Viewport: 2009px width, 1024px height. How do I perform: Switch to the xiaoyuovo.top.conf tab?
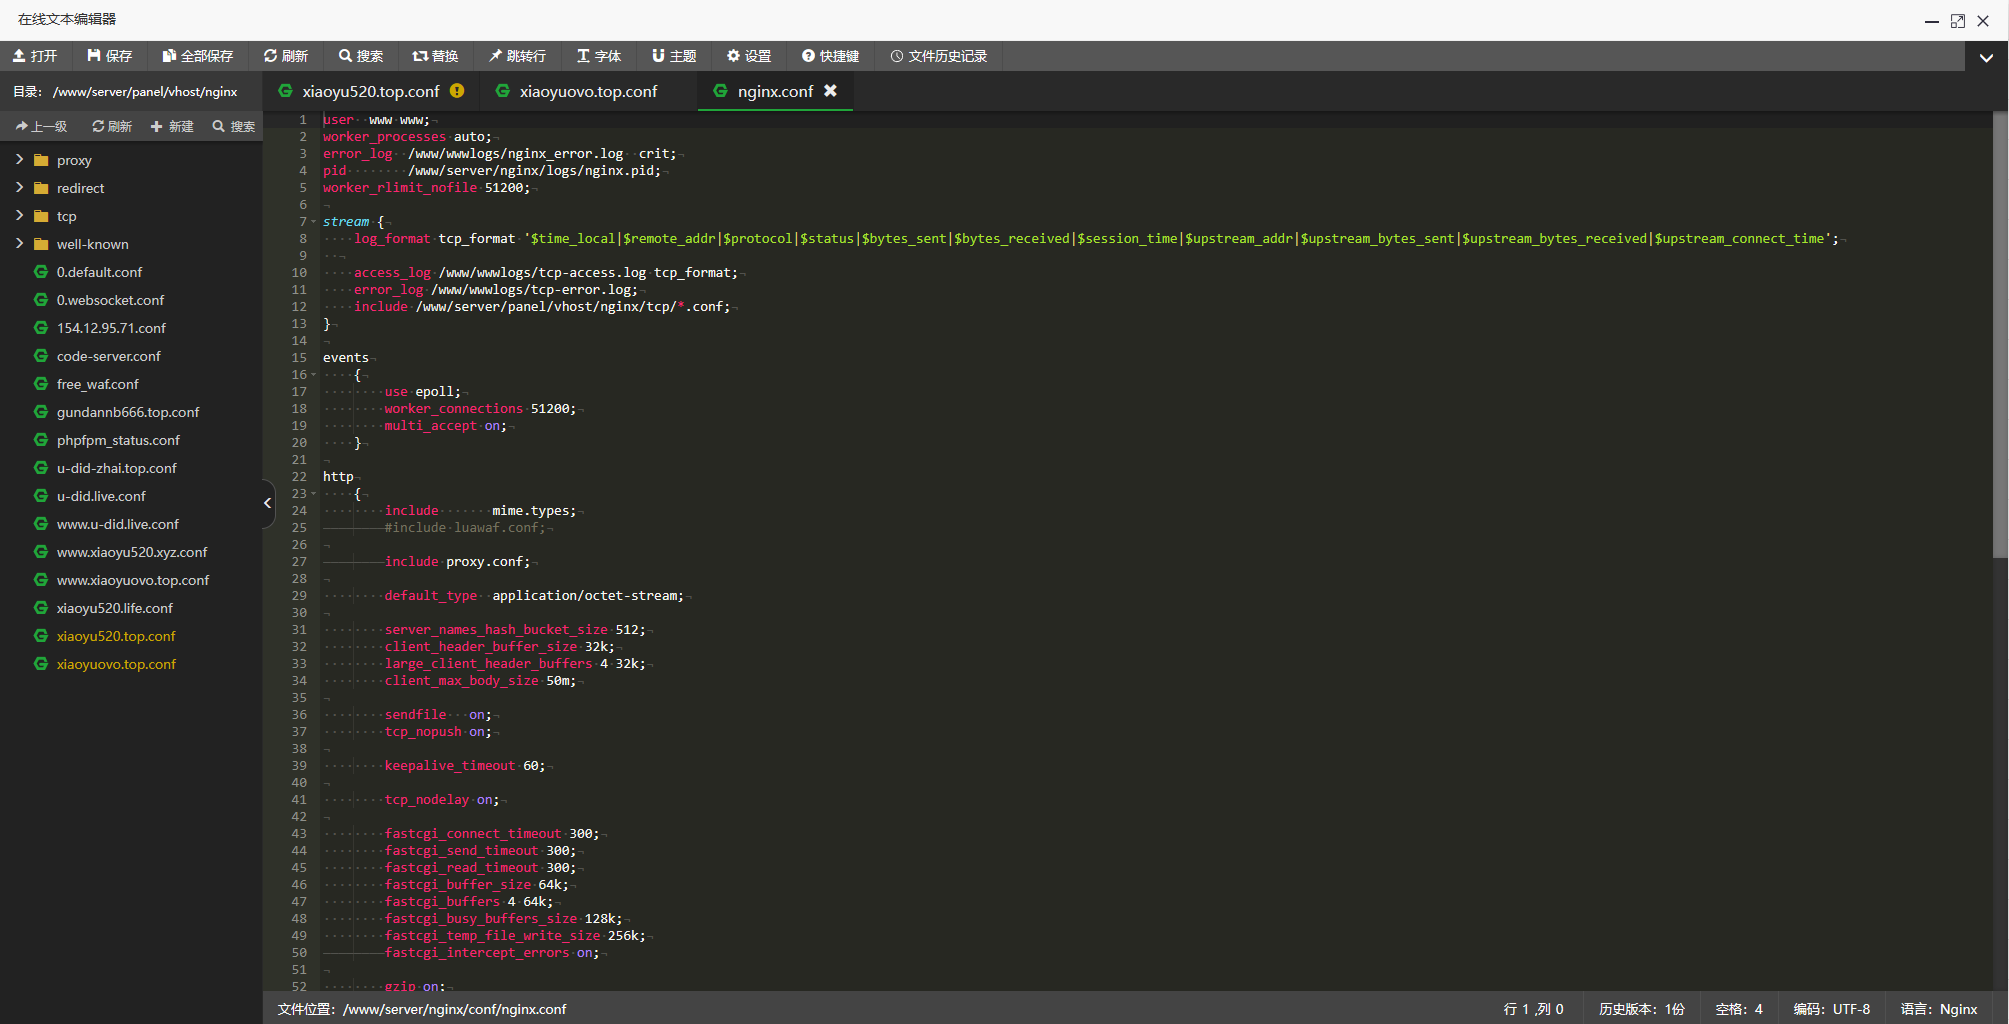coord(588,91)
